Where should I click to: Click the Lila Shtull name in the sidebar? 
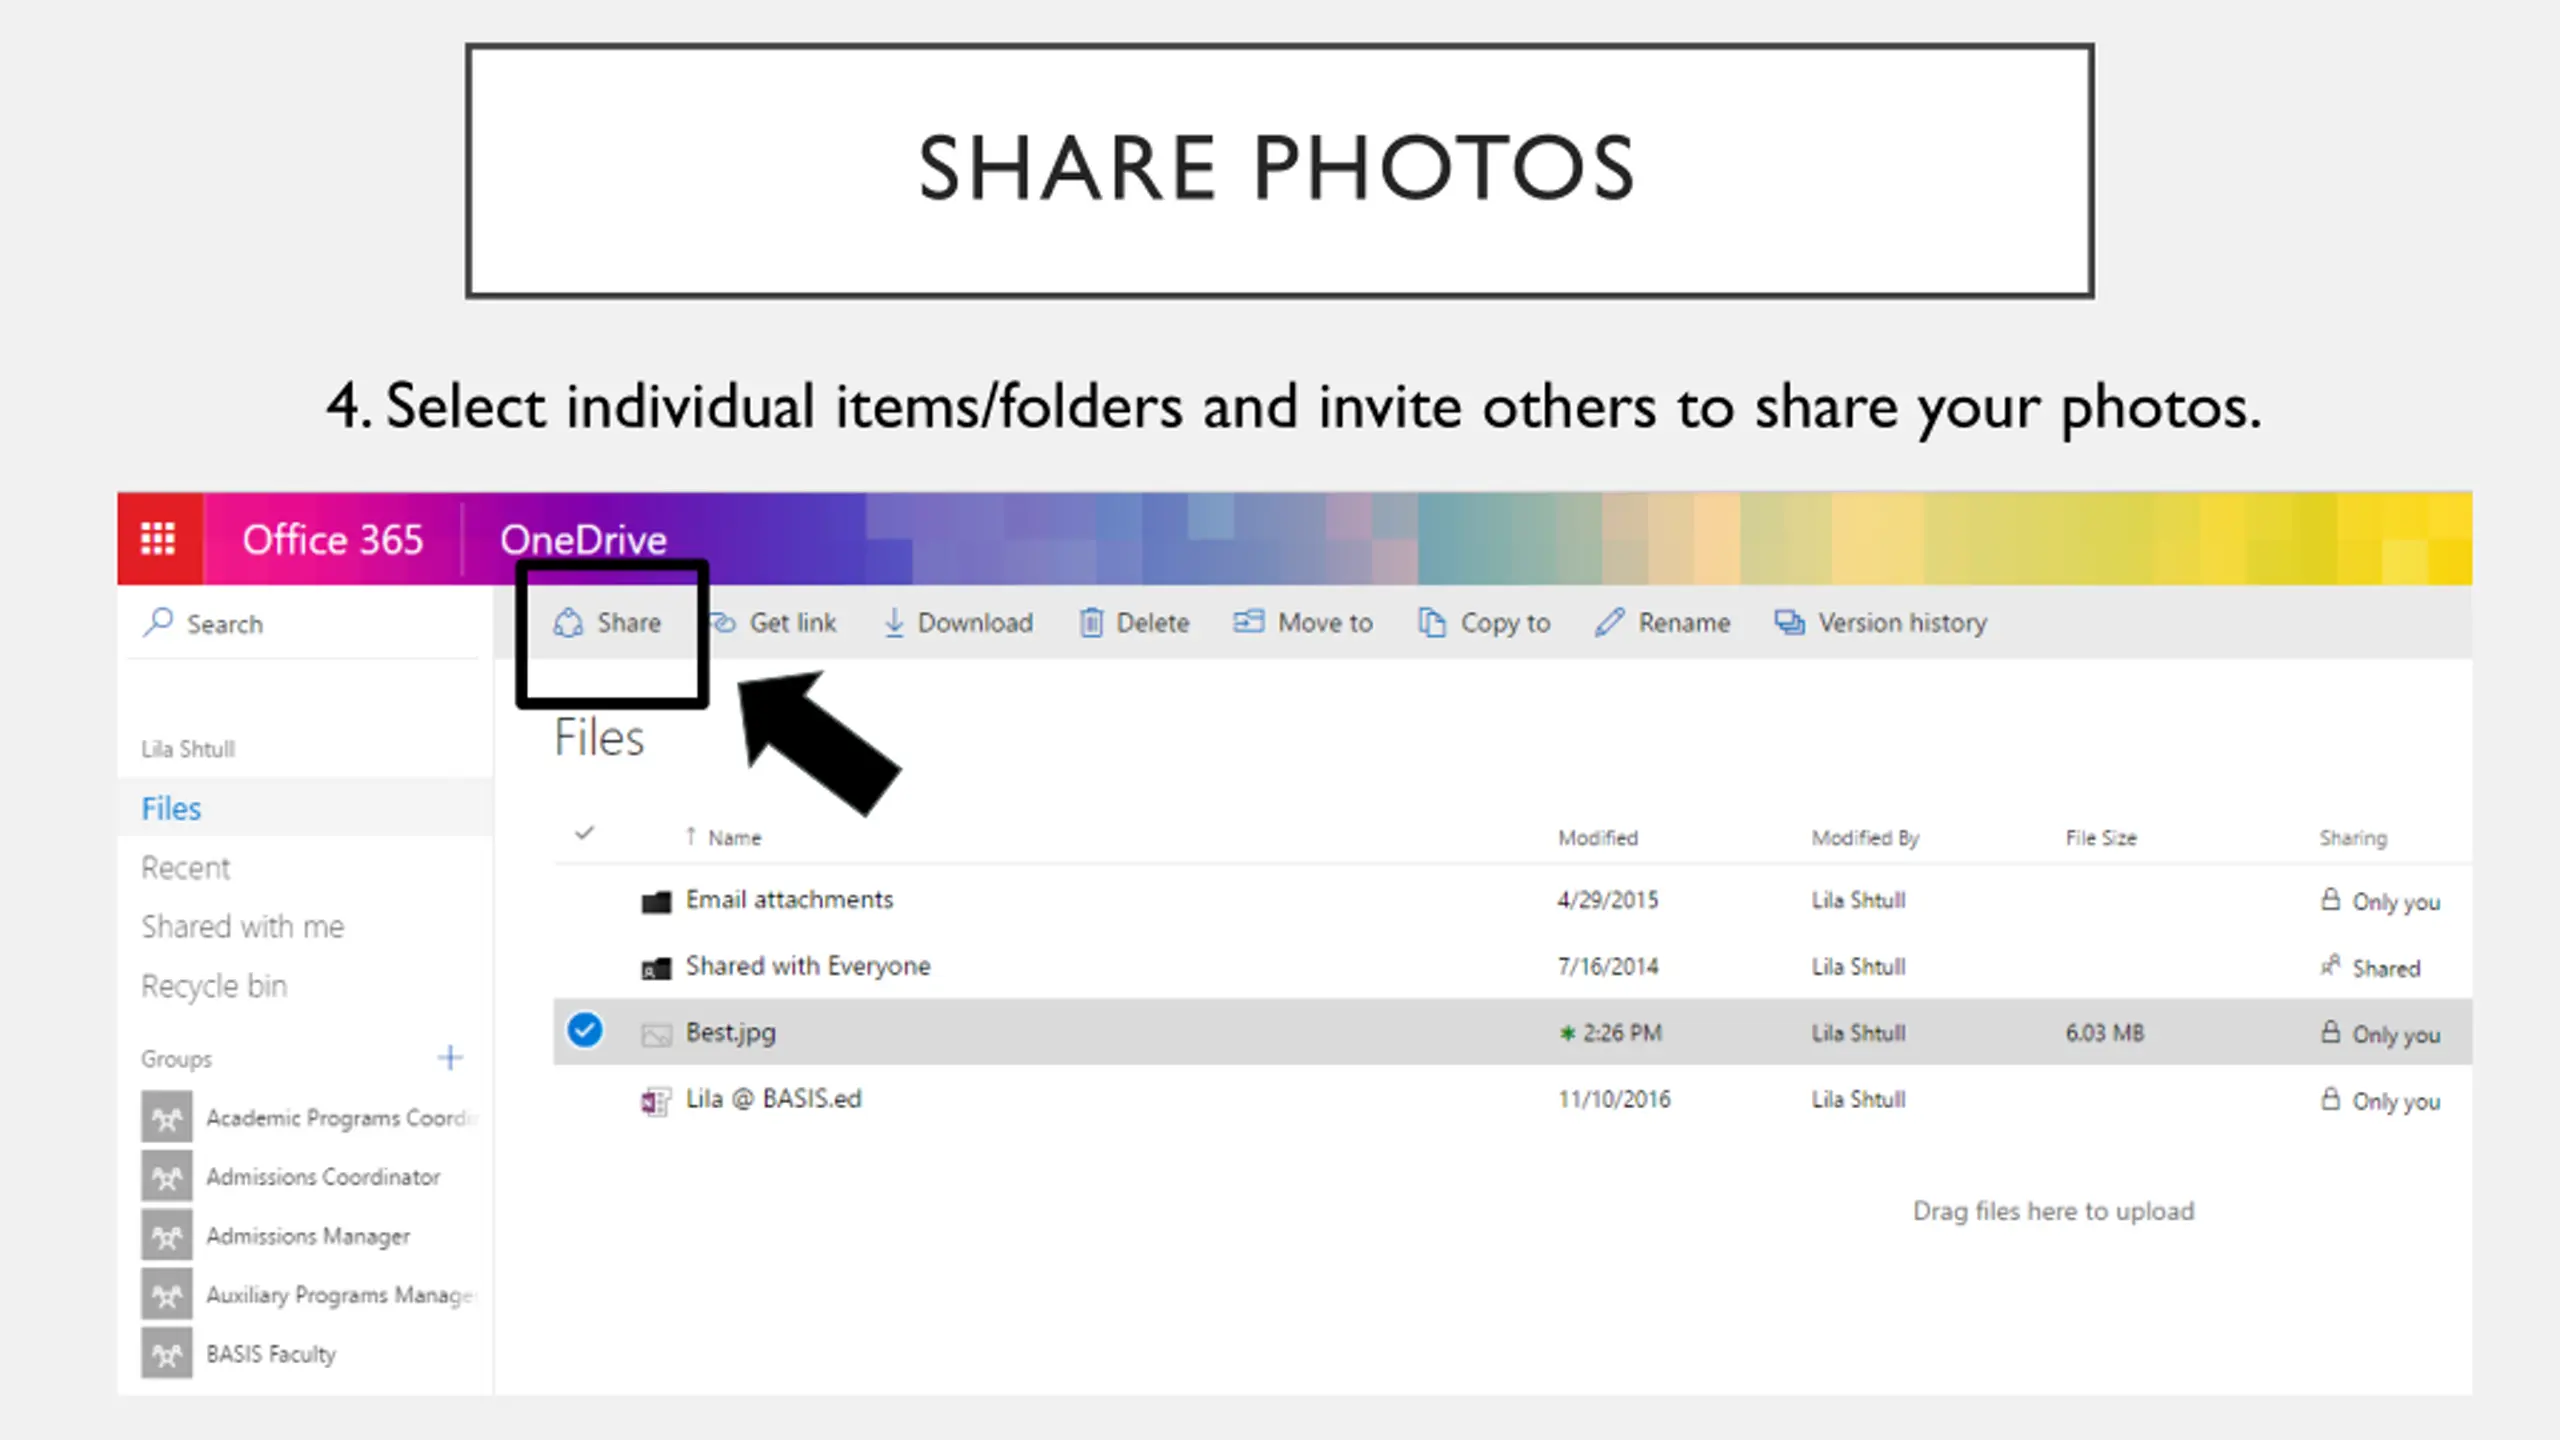point(188,748)
